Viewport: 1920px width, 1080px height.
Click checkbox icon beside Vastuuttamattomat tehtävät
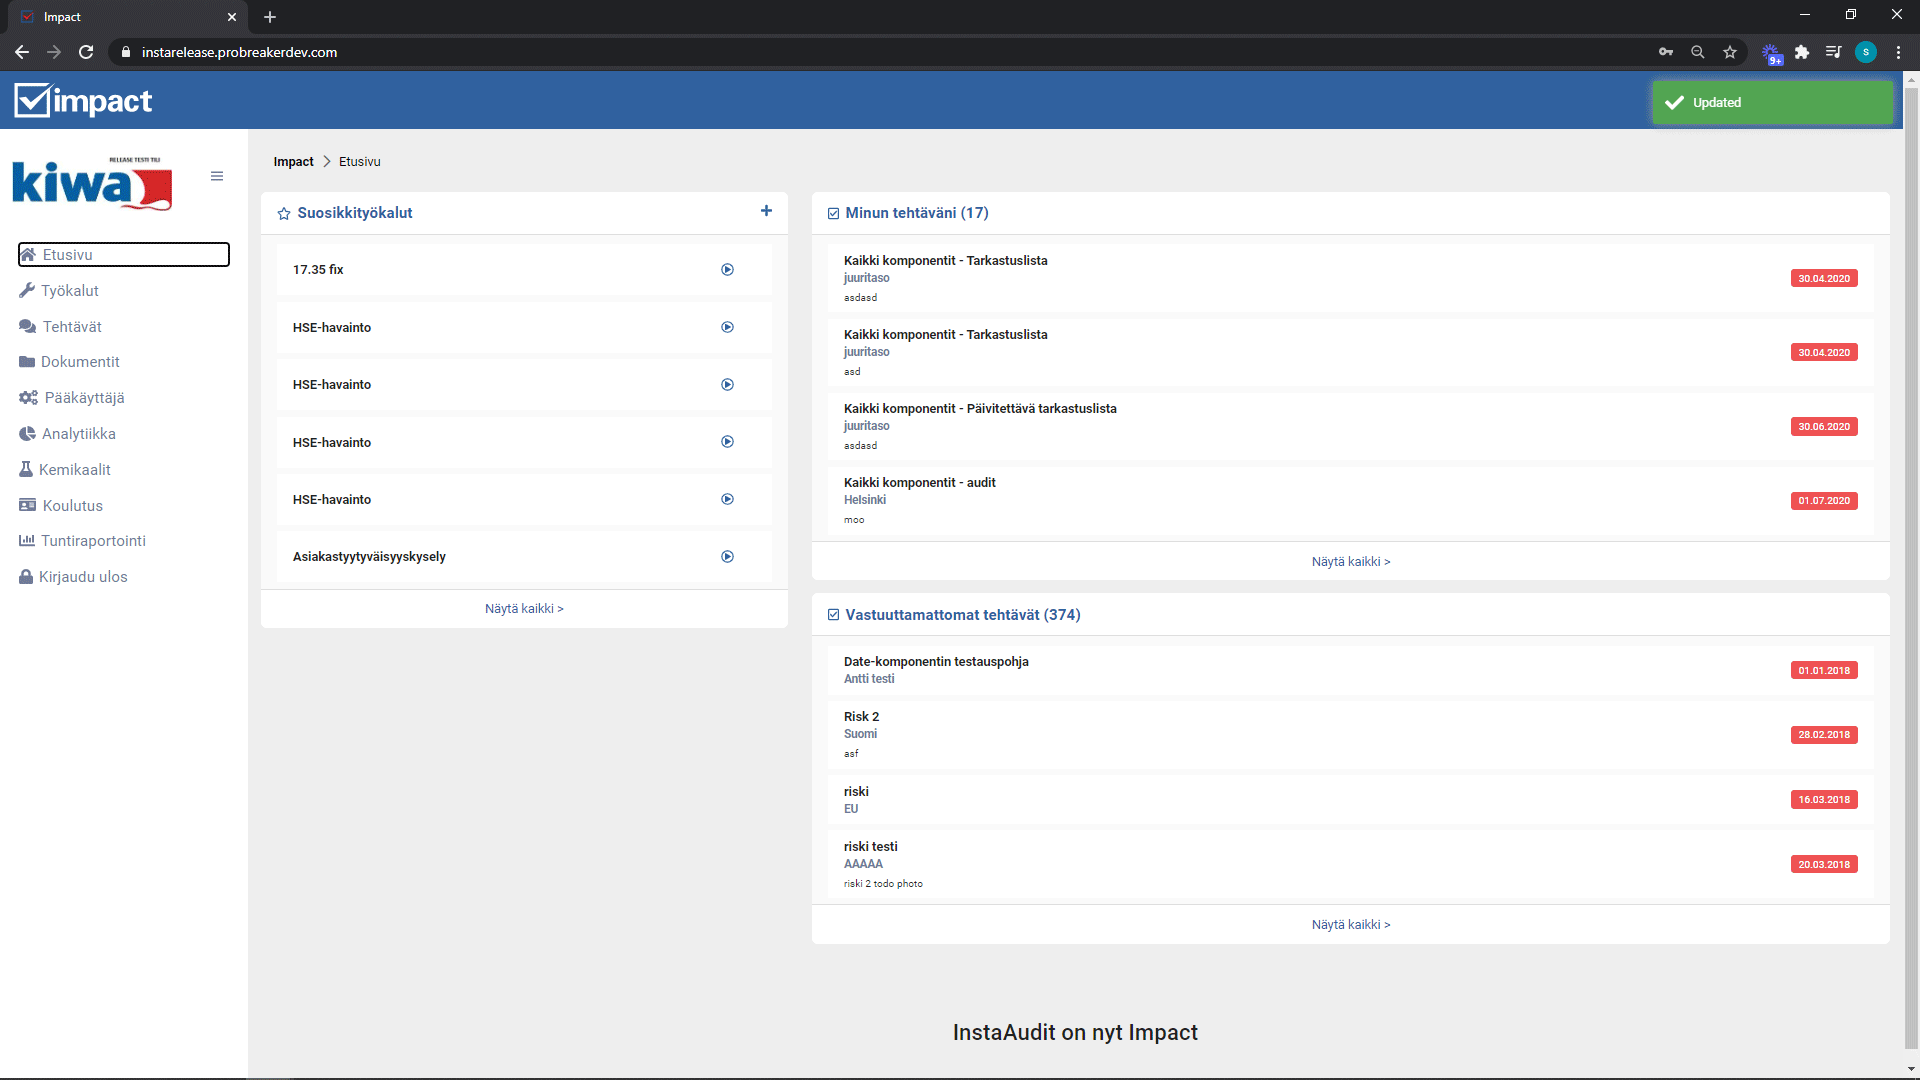833,615
